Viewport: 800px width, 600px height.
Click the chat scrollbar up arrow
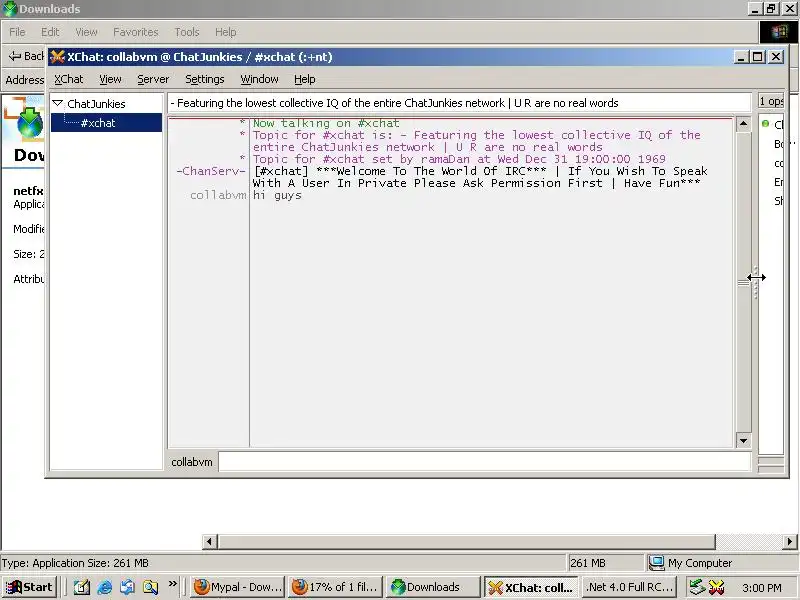pos(743,123)
